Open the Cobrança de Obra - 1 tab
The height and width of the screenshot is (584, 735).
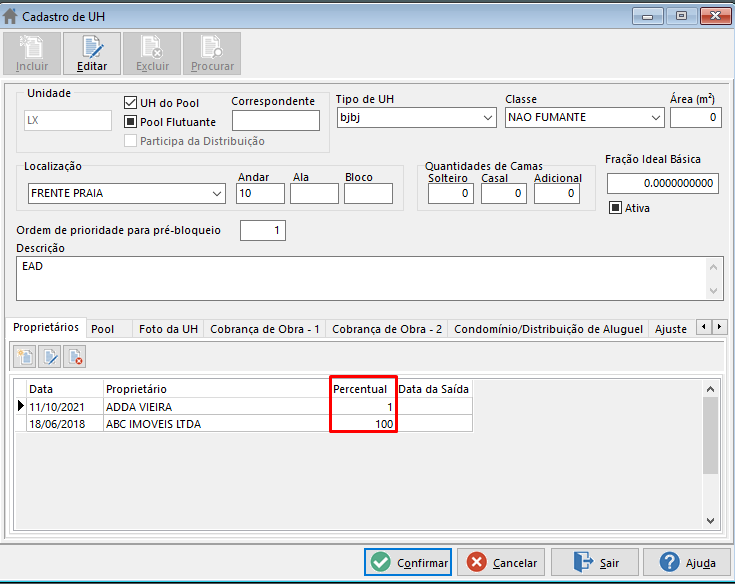[265, 329]
